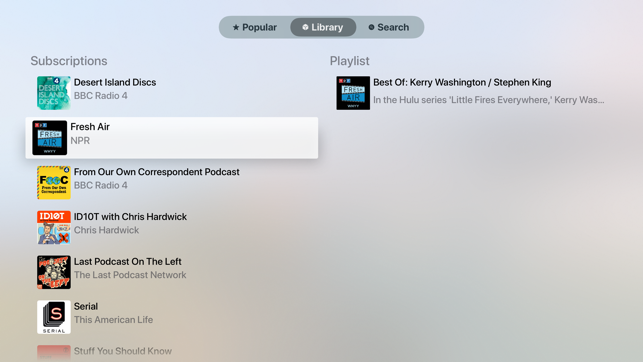Select the Fresh Air cover icon

click(50, 138)
